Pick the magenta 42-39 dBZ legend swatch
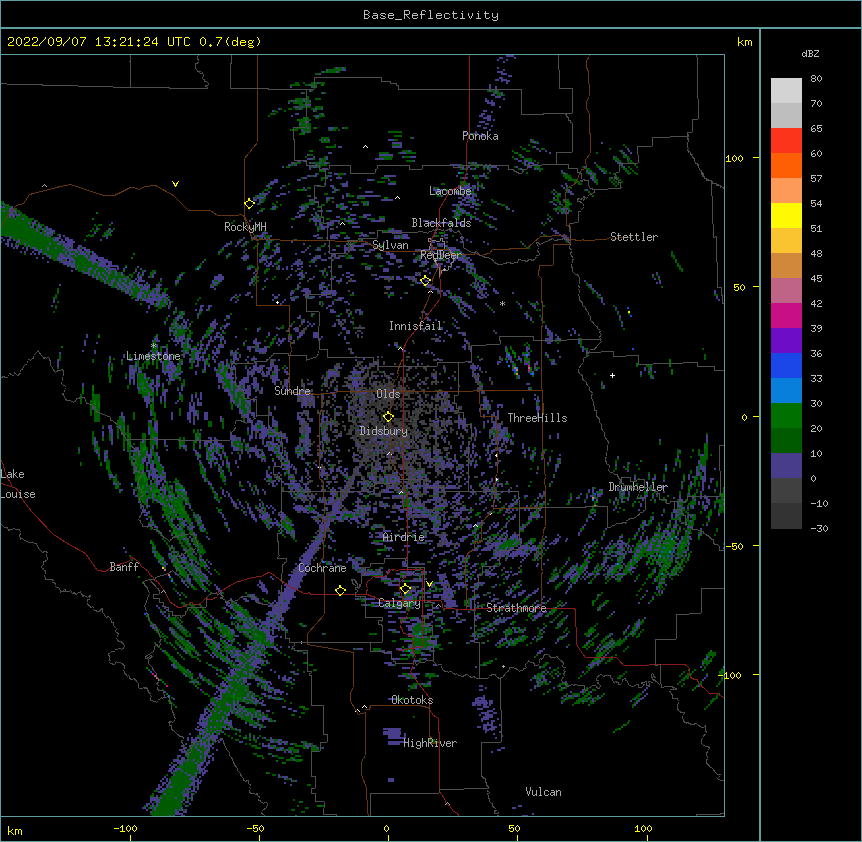 (786, 315)
